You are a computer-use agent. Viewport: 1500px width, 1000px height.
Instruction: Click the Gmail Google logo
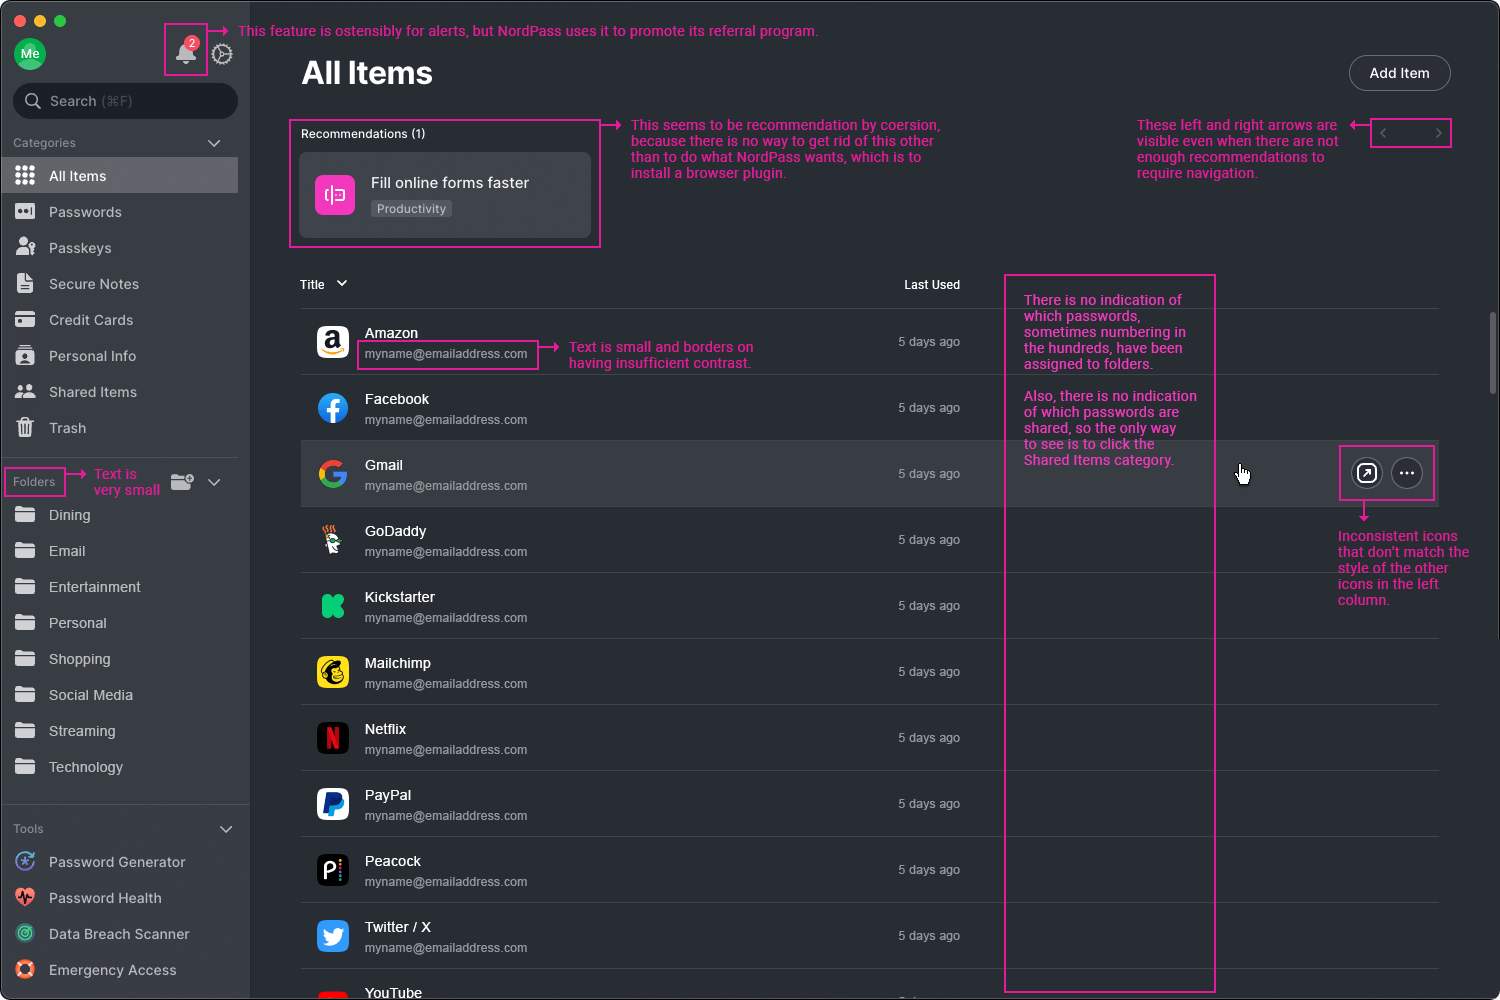333,474
